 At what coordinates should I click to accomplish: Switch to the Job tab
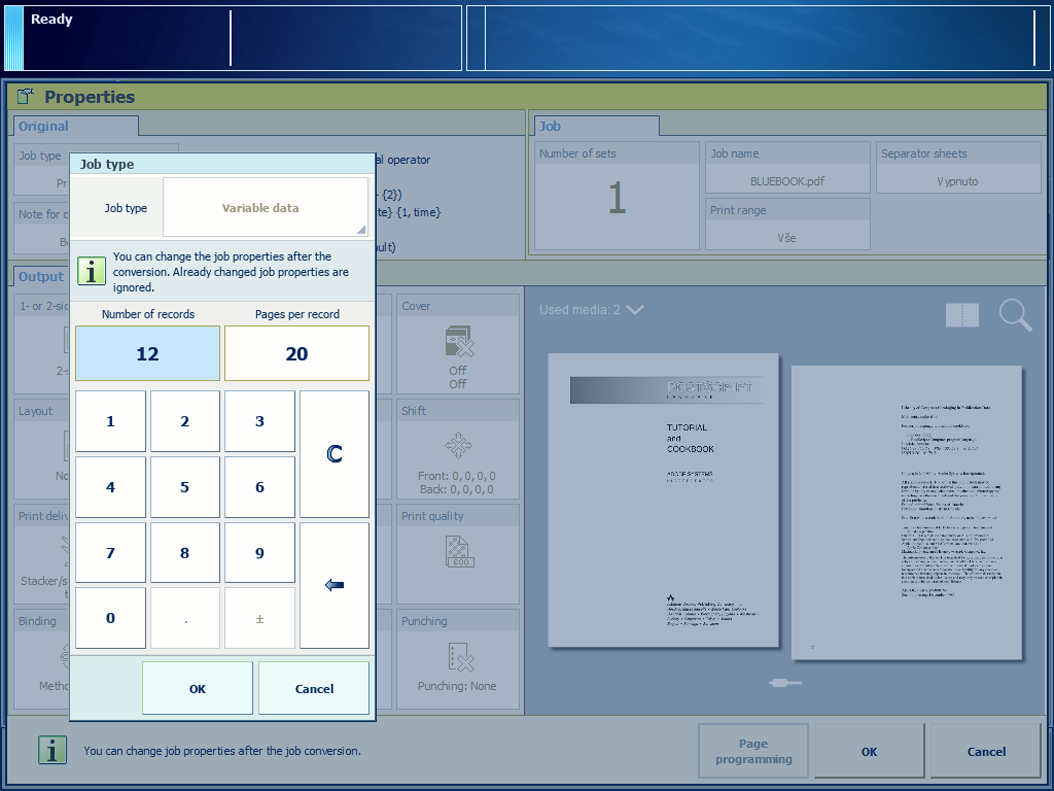550,126
